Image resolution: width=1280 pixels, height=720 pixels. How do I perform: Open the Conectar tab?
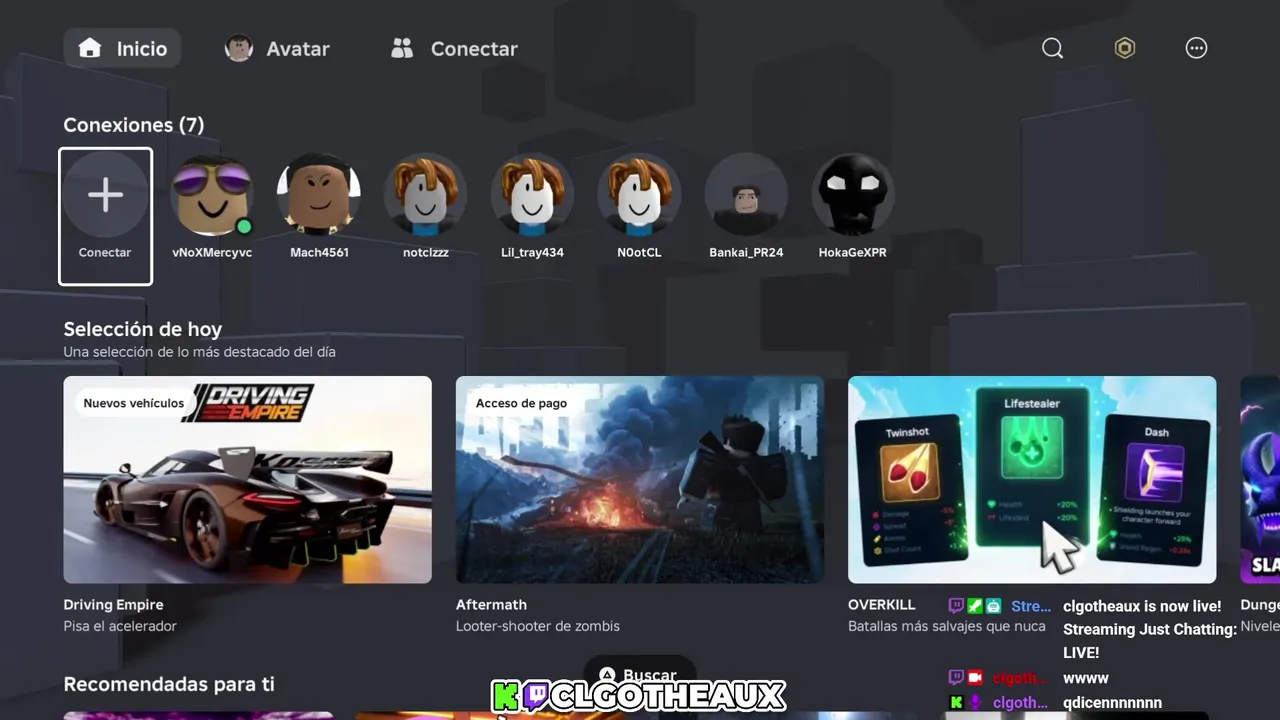point(454,48)
